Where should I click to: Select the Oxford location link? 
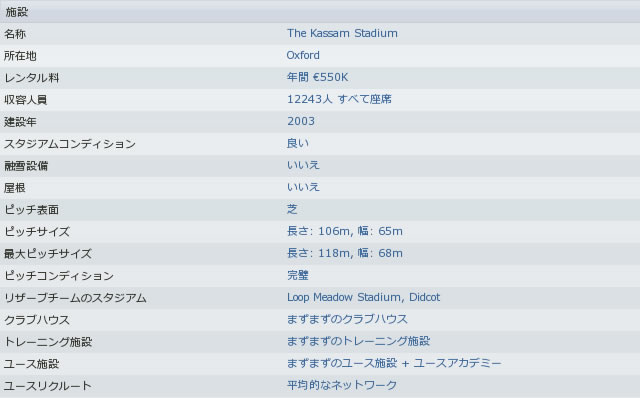point(303,55)
